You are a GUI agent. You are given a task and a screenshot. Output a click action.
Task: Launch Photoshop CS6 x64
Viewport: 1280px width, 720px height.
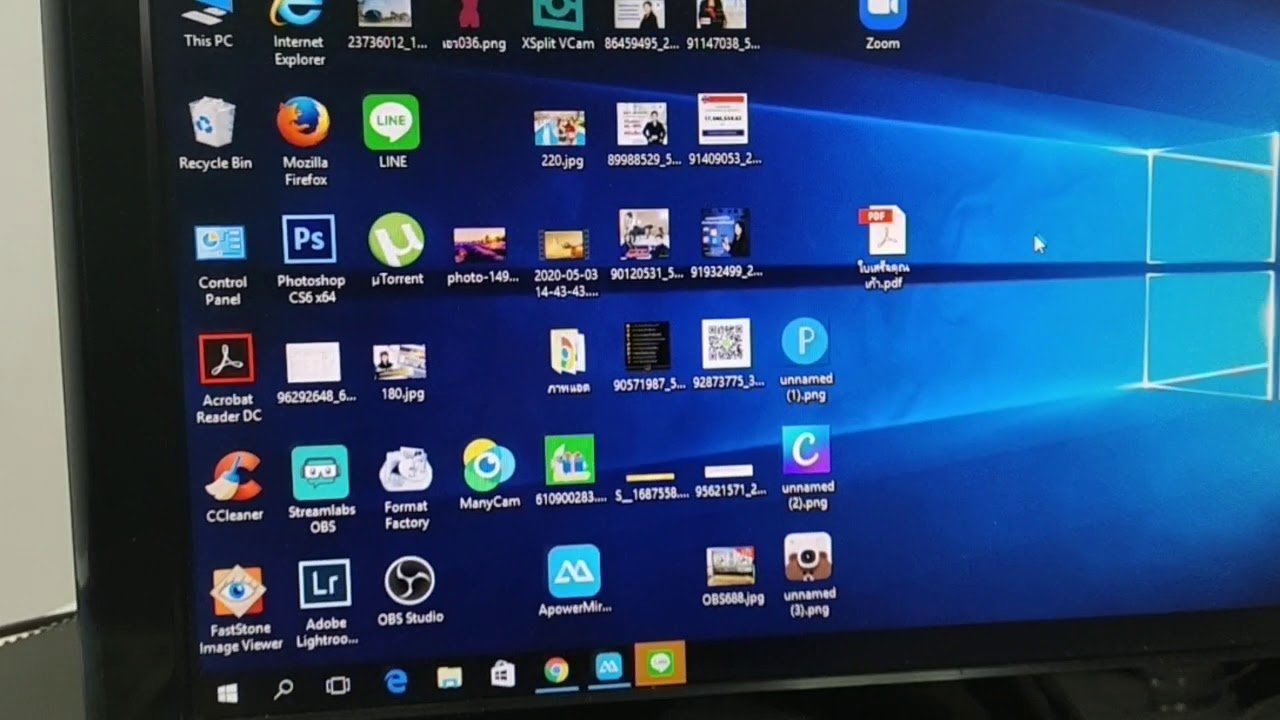(310, 259)
